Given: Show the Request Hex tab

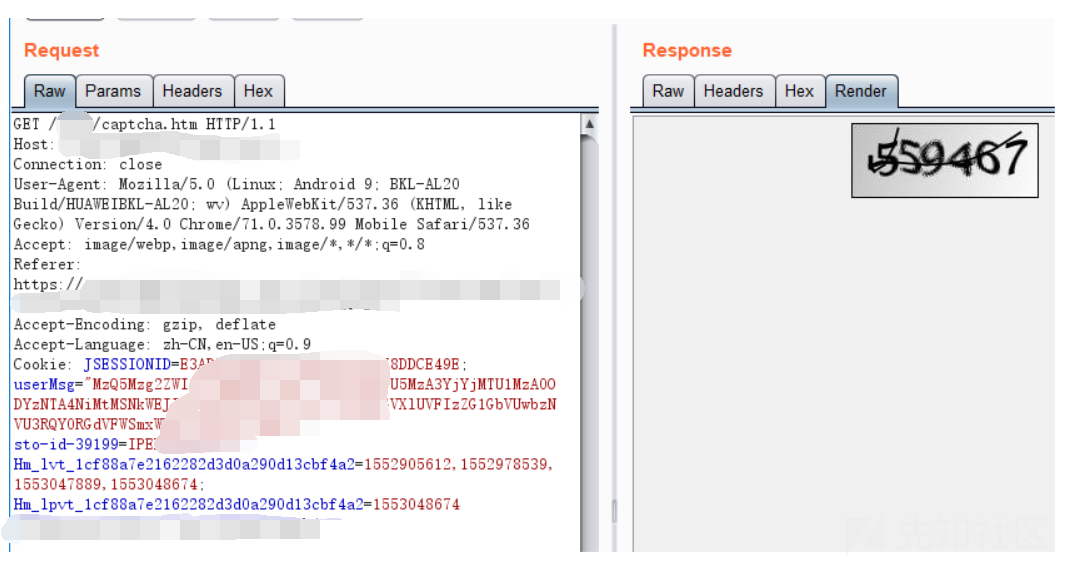Looking at the screenshot, I should pos(258,91).
